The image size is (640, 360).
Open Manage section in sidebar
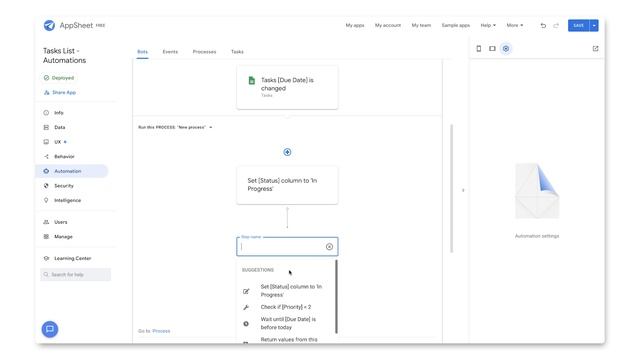(63, 237)
